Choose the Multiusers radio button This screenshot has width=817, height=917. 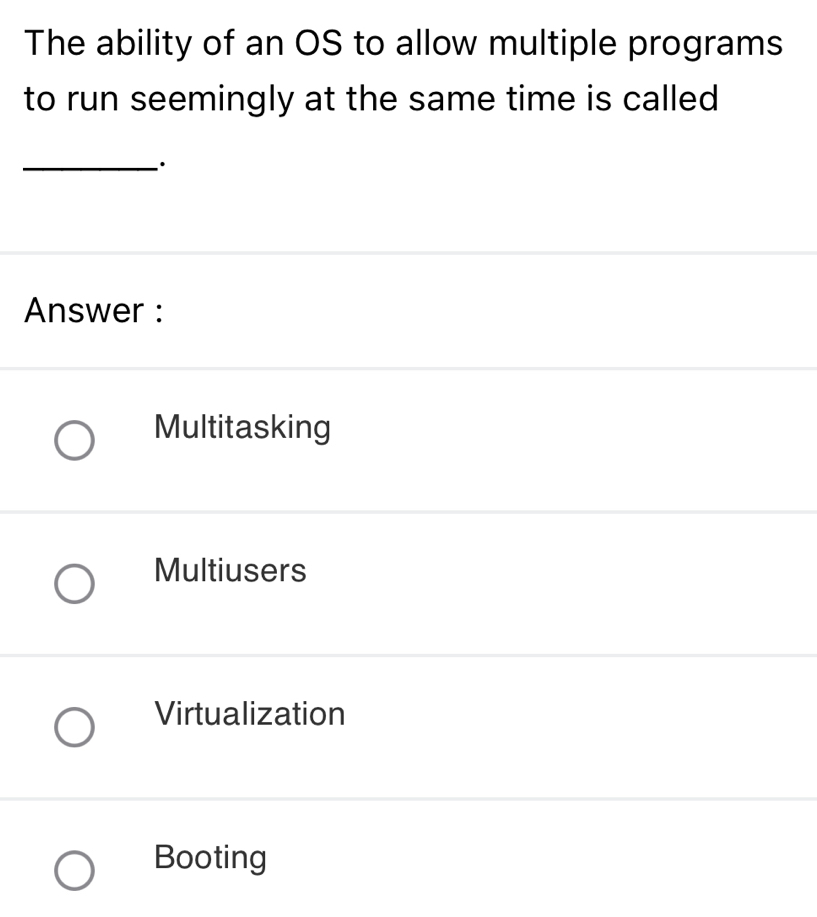pos(75,584)
